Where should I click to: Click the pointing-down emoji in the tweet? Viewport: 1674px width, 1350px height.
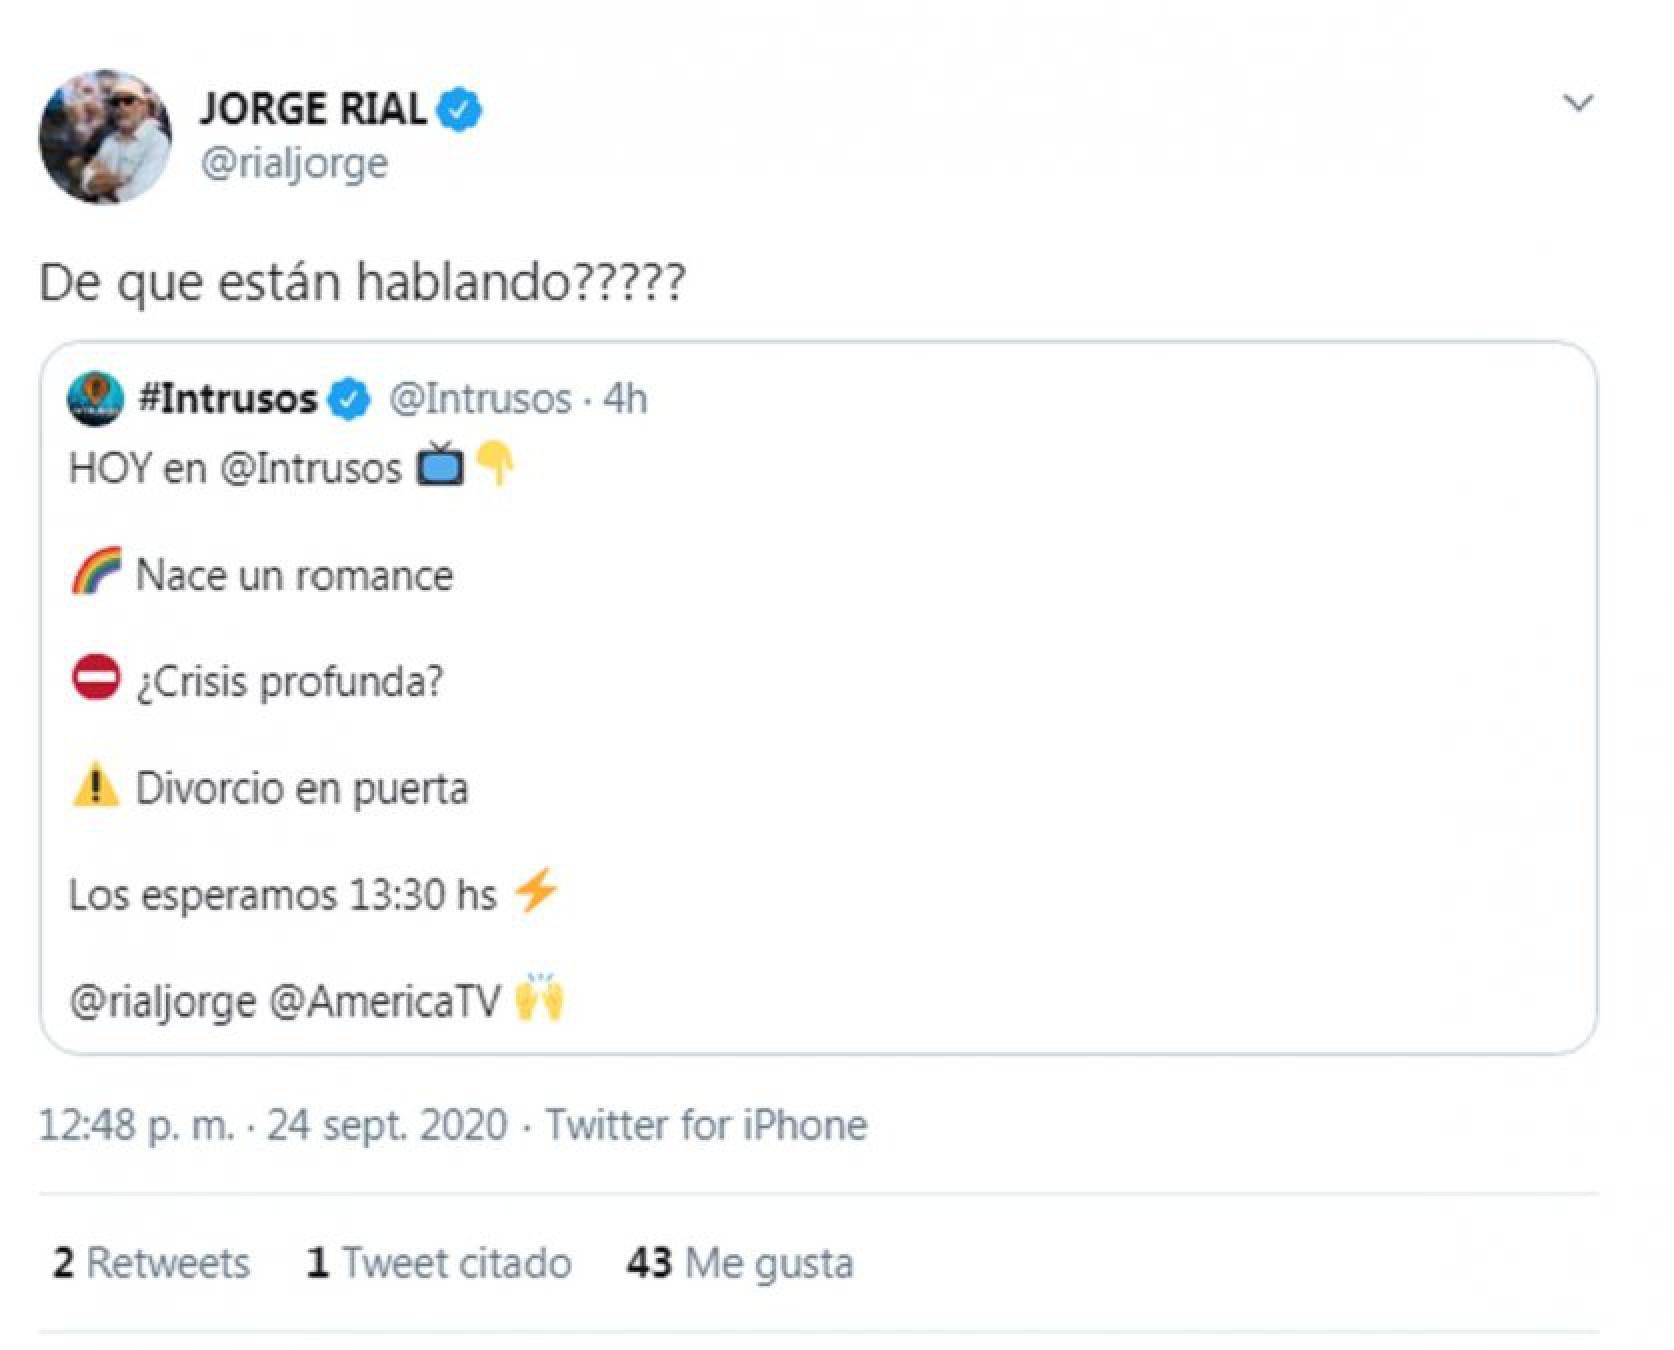497,465
